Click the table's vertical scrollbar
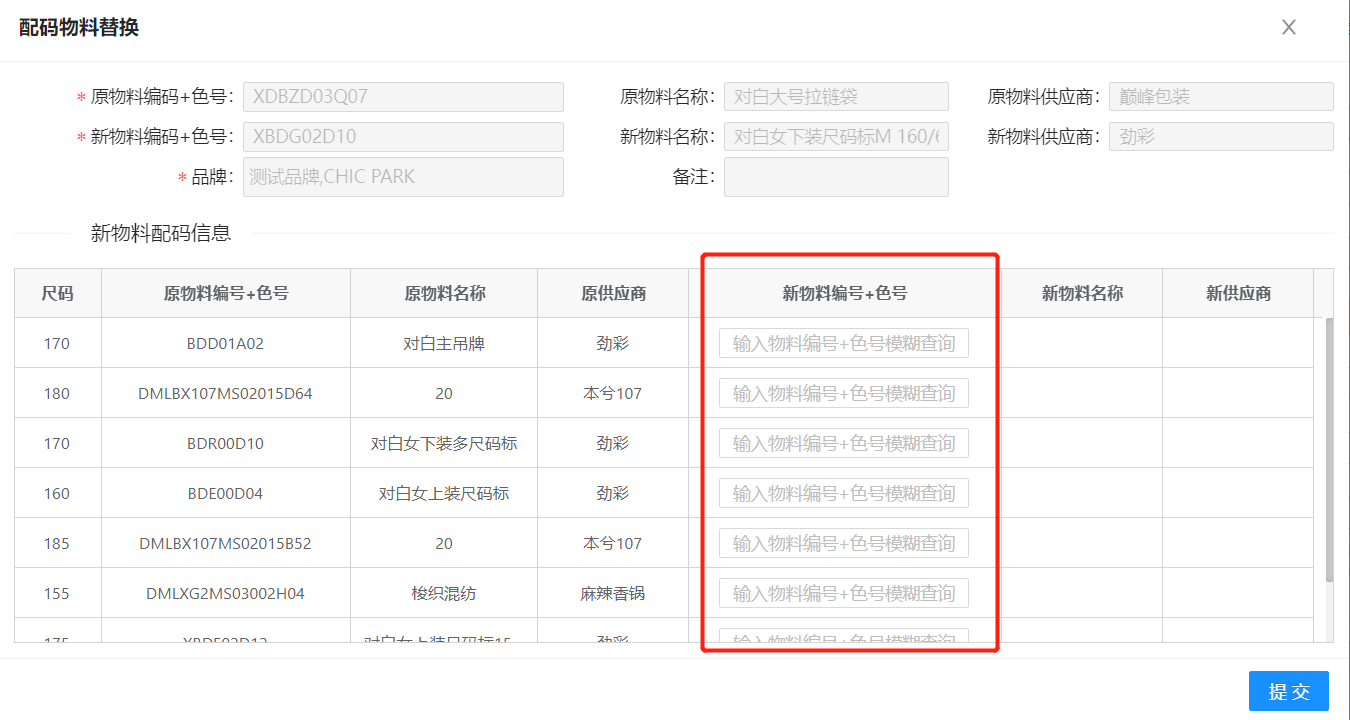The image size is (1350, 720). 1329,450
